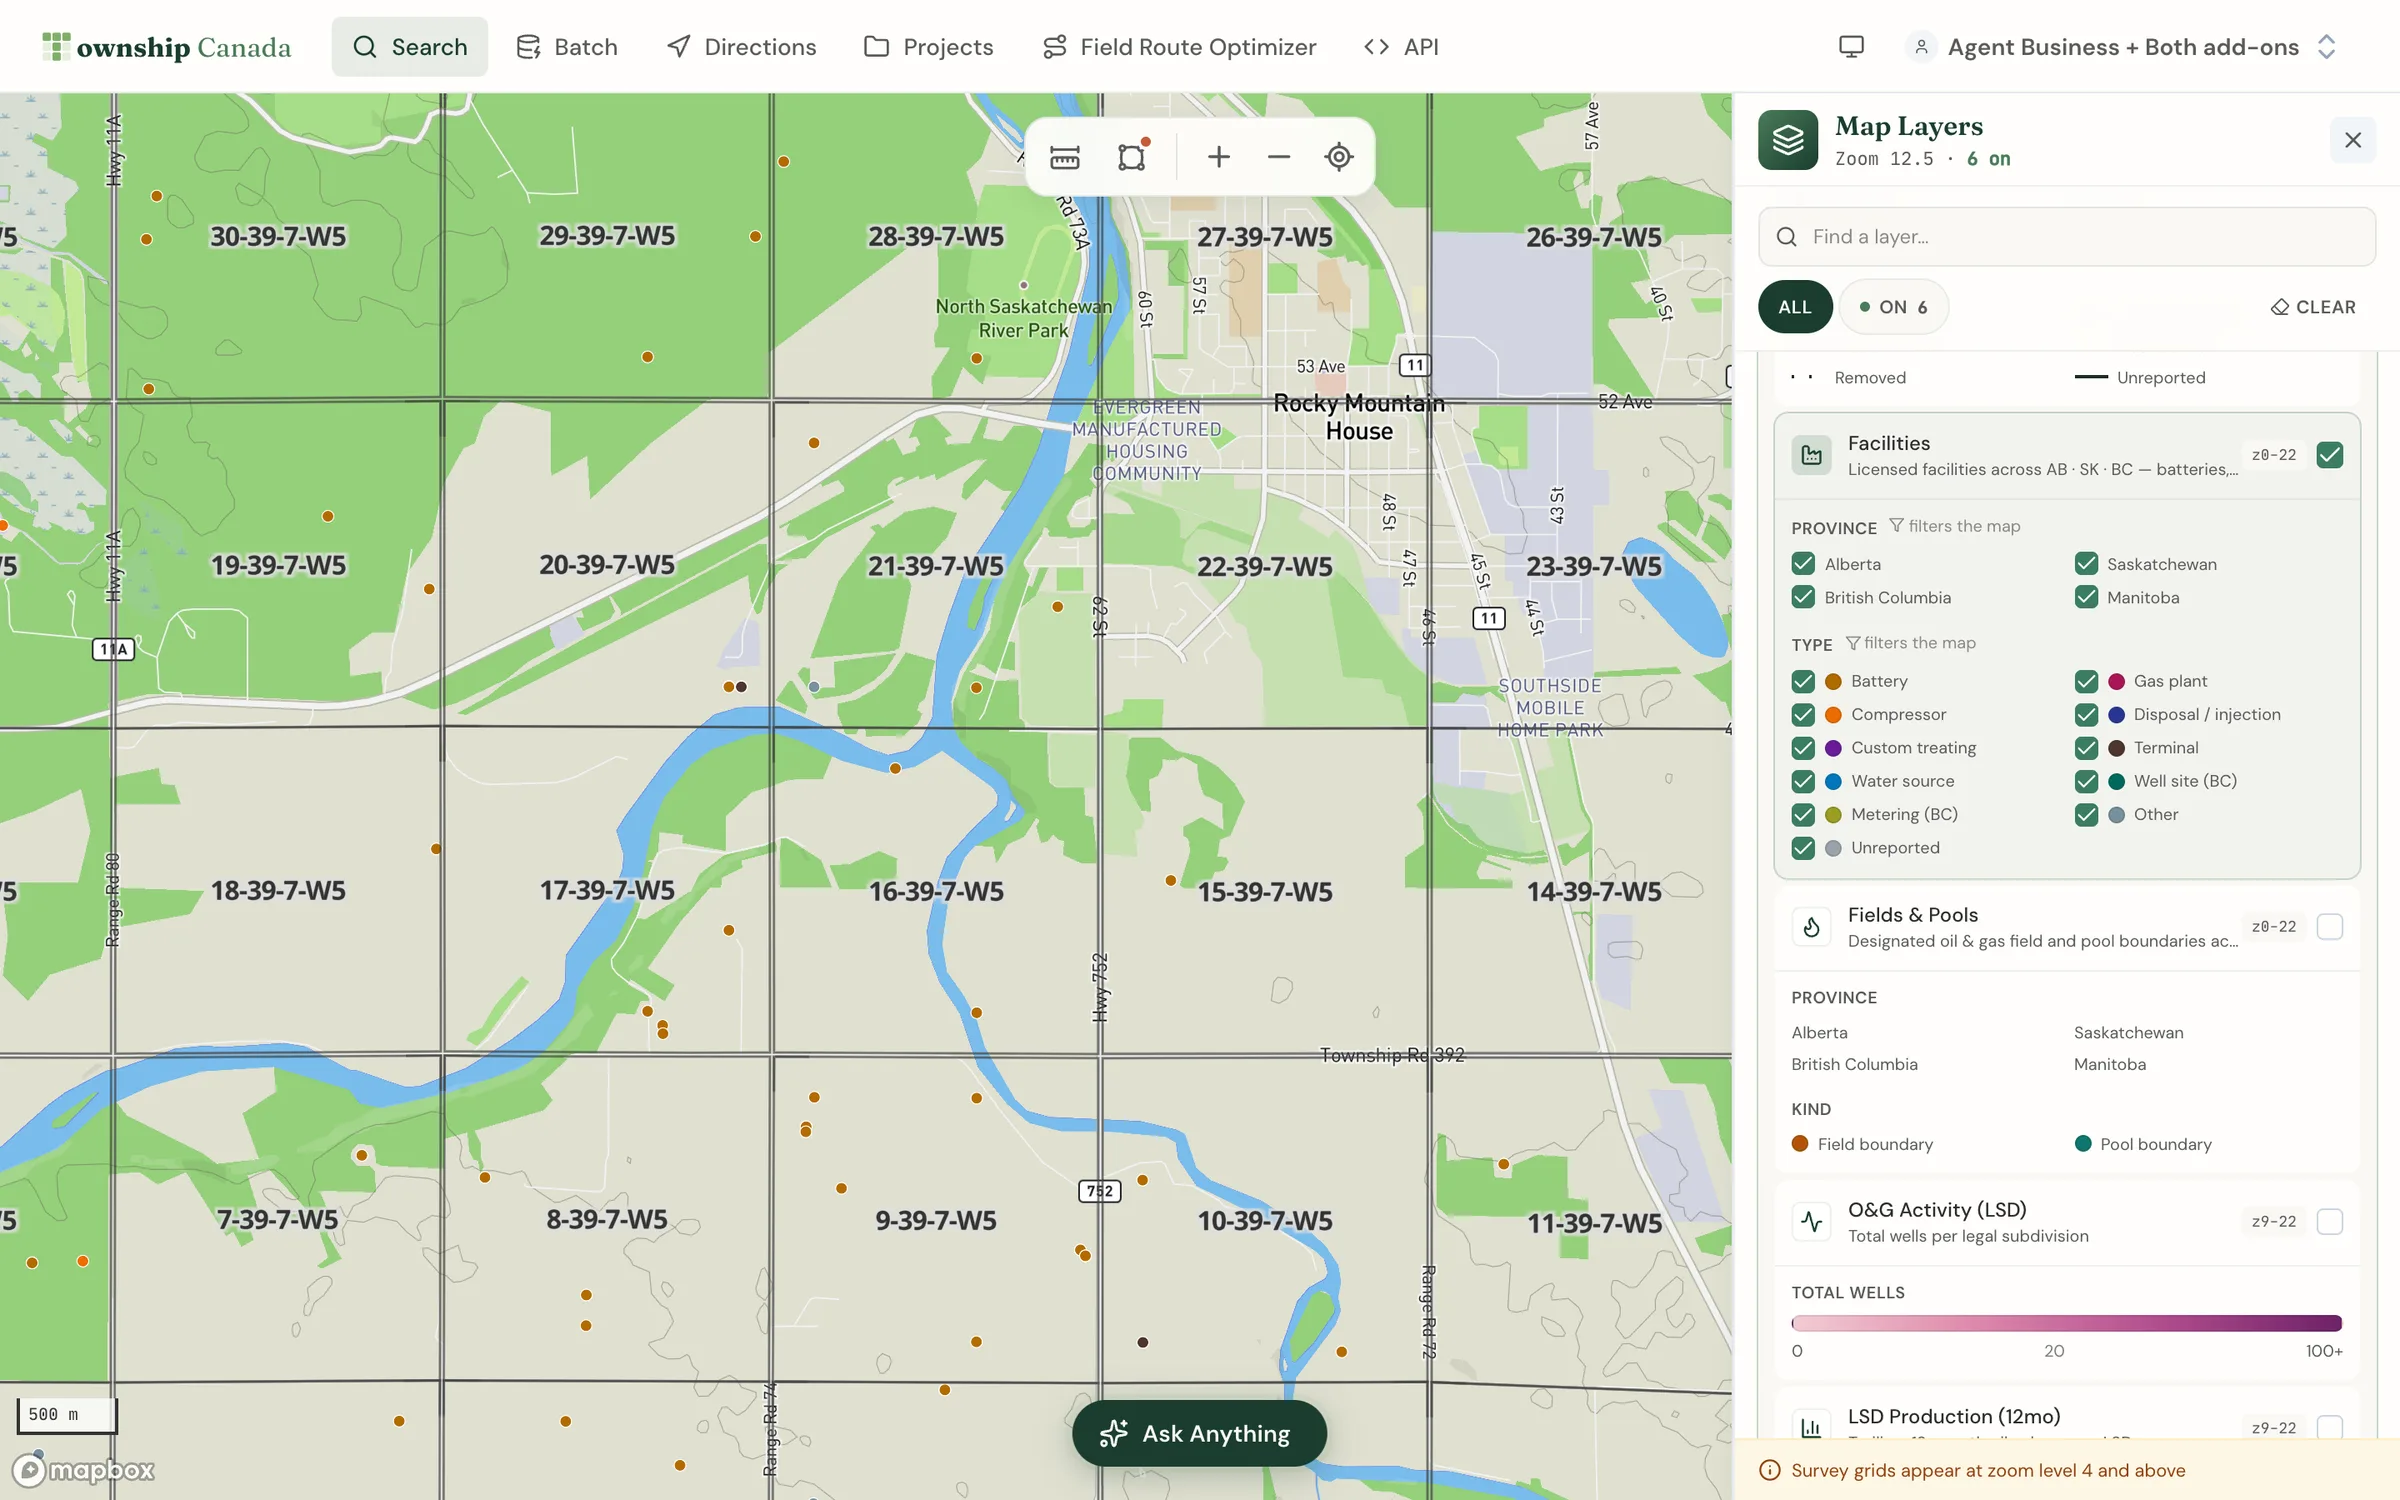
Task: Zoom in on the map
Action: [x=1218, y=157]
